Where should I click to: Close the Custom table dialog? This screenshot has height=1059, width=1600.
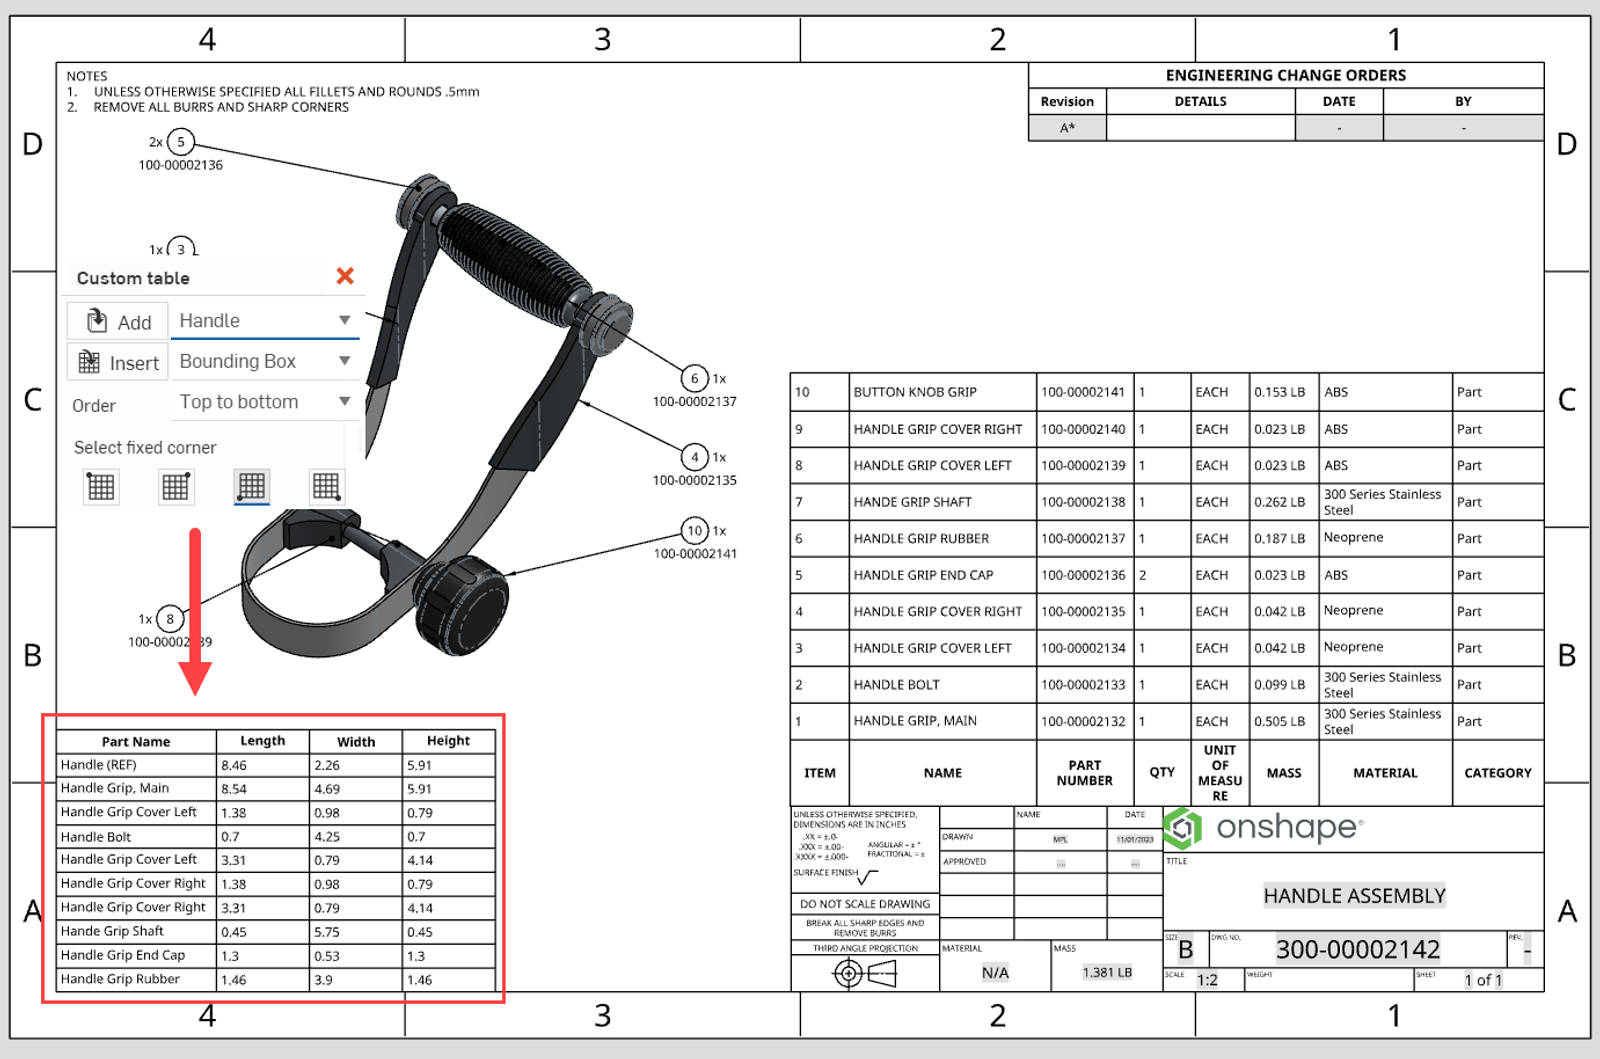click(x=345, y=277)
